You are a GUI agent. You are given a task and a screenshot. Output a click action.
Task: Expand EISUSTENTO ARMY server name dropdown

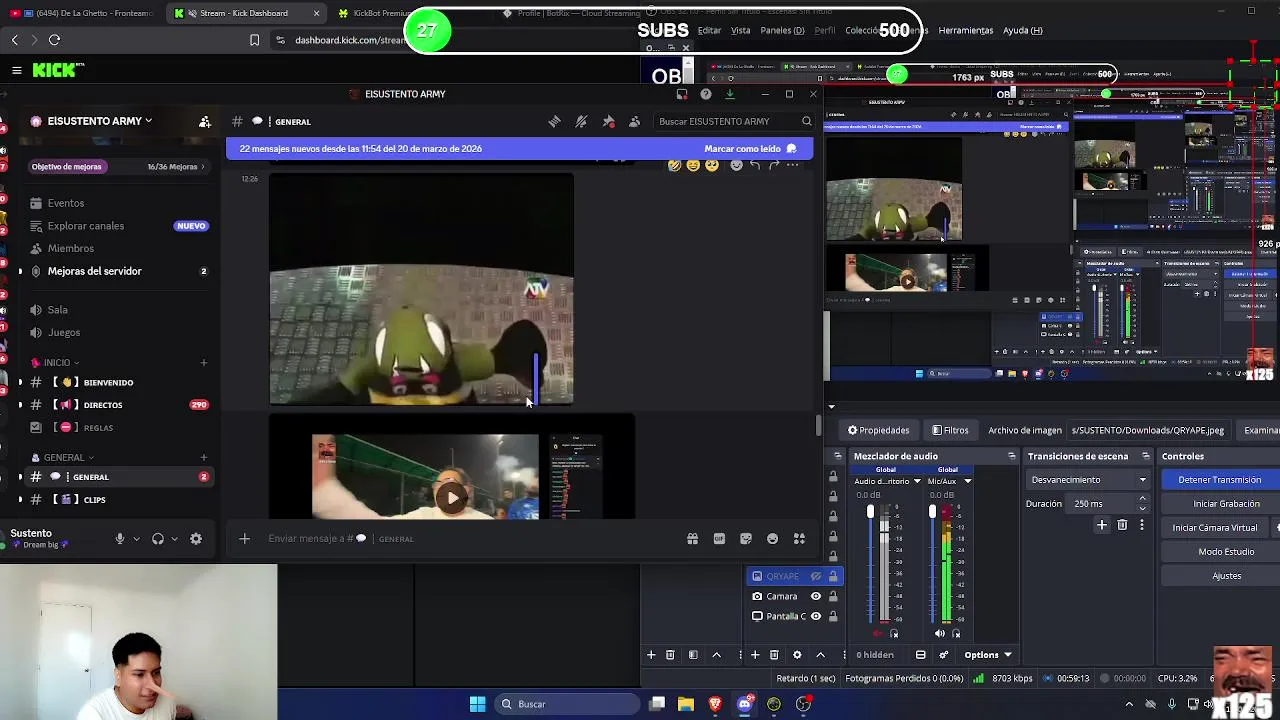click(x=148, y=121)
